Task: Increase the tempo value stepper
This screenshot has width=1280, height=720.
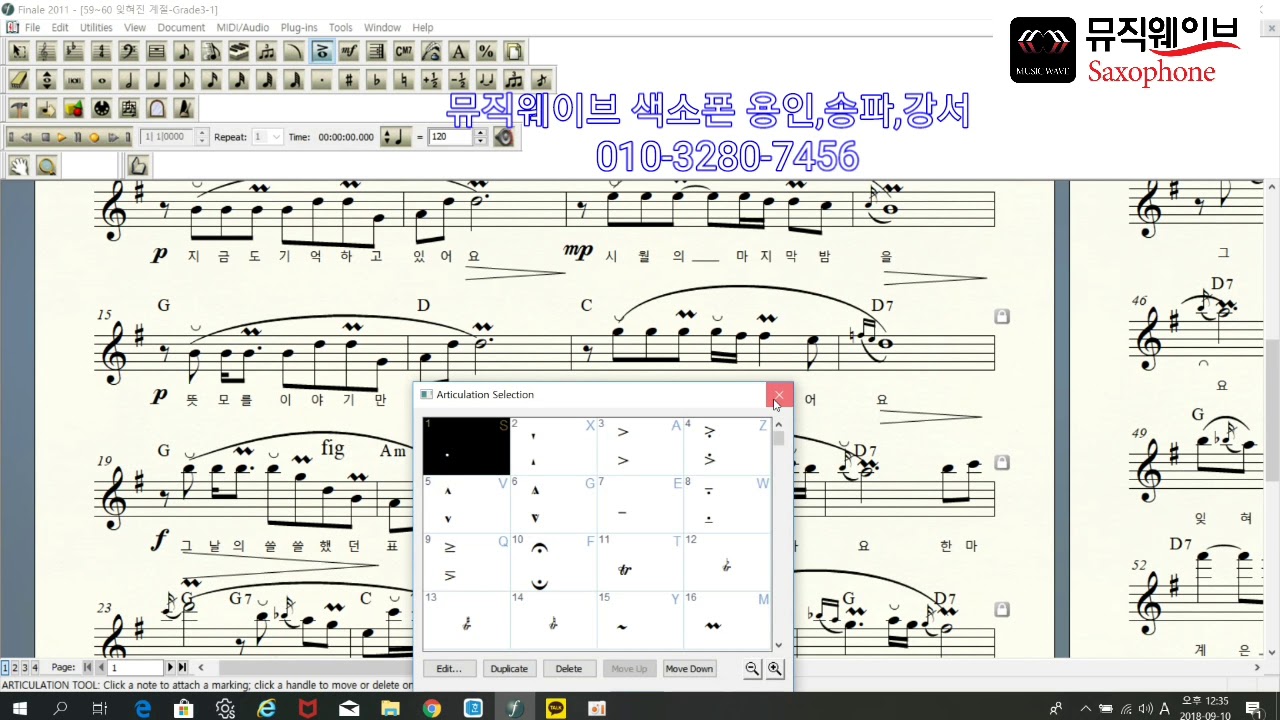Action: (x=480, y=132)
